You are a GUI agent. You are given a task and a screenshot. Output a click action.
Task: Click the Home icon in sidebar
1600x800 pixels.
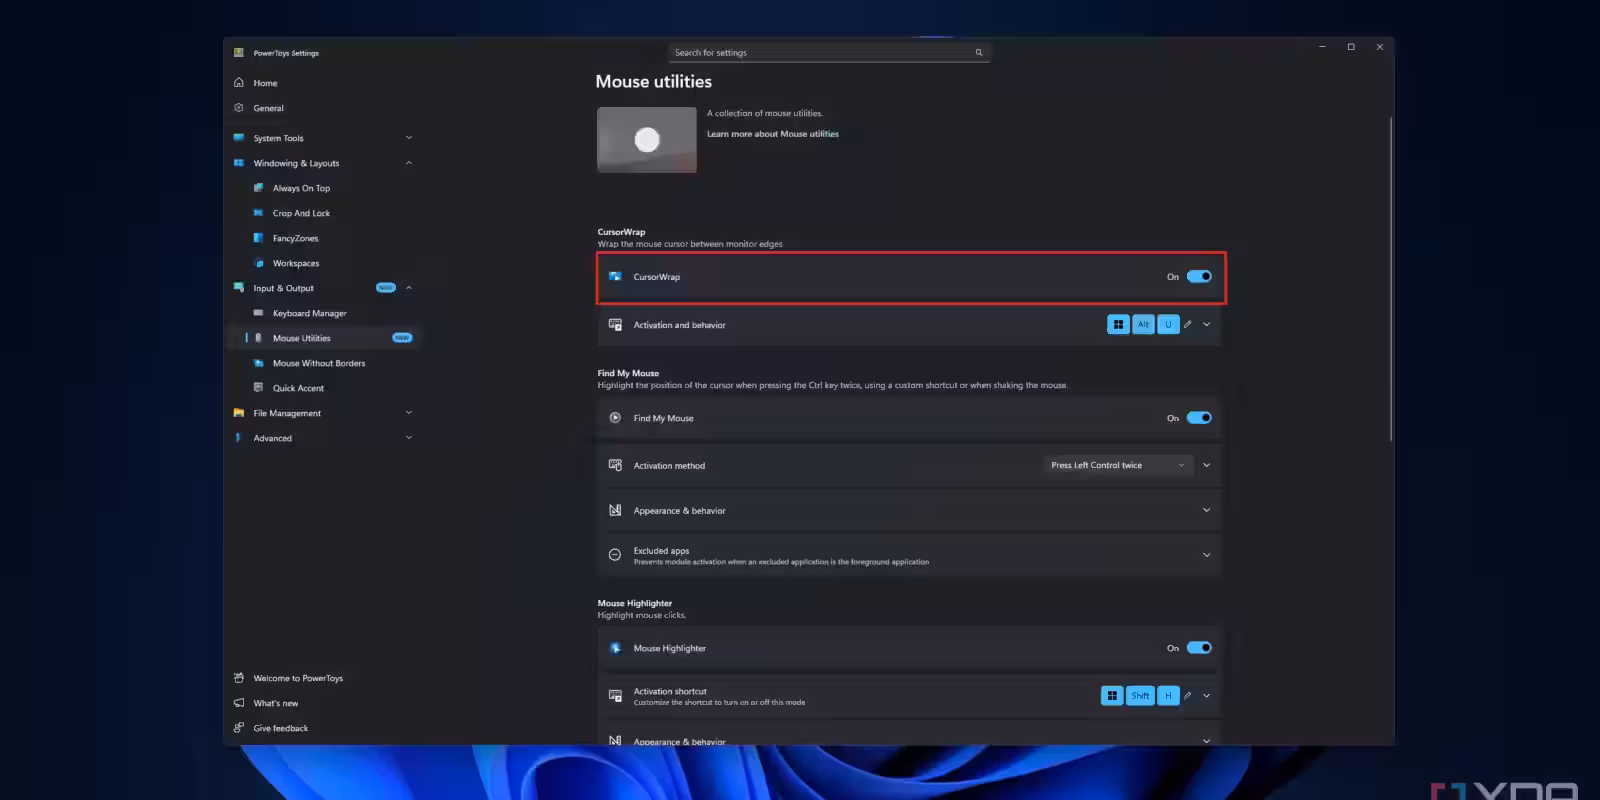239,83
